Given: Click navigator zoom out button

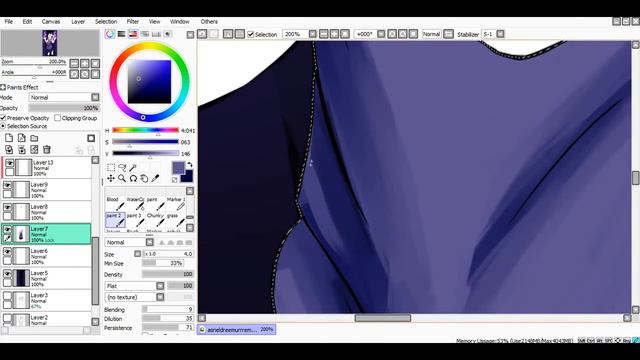Looking at the screenshot, I should tap(74, 63).
